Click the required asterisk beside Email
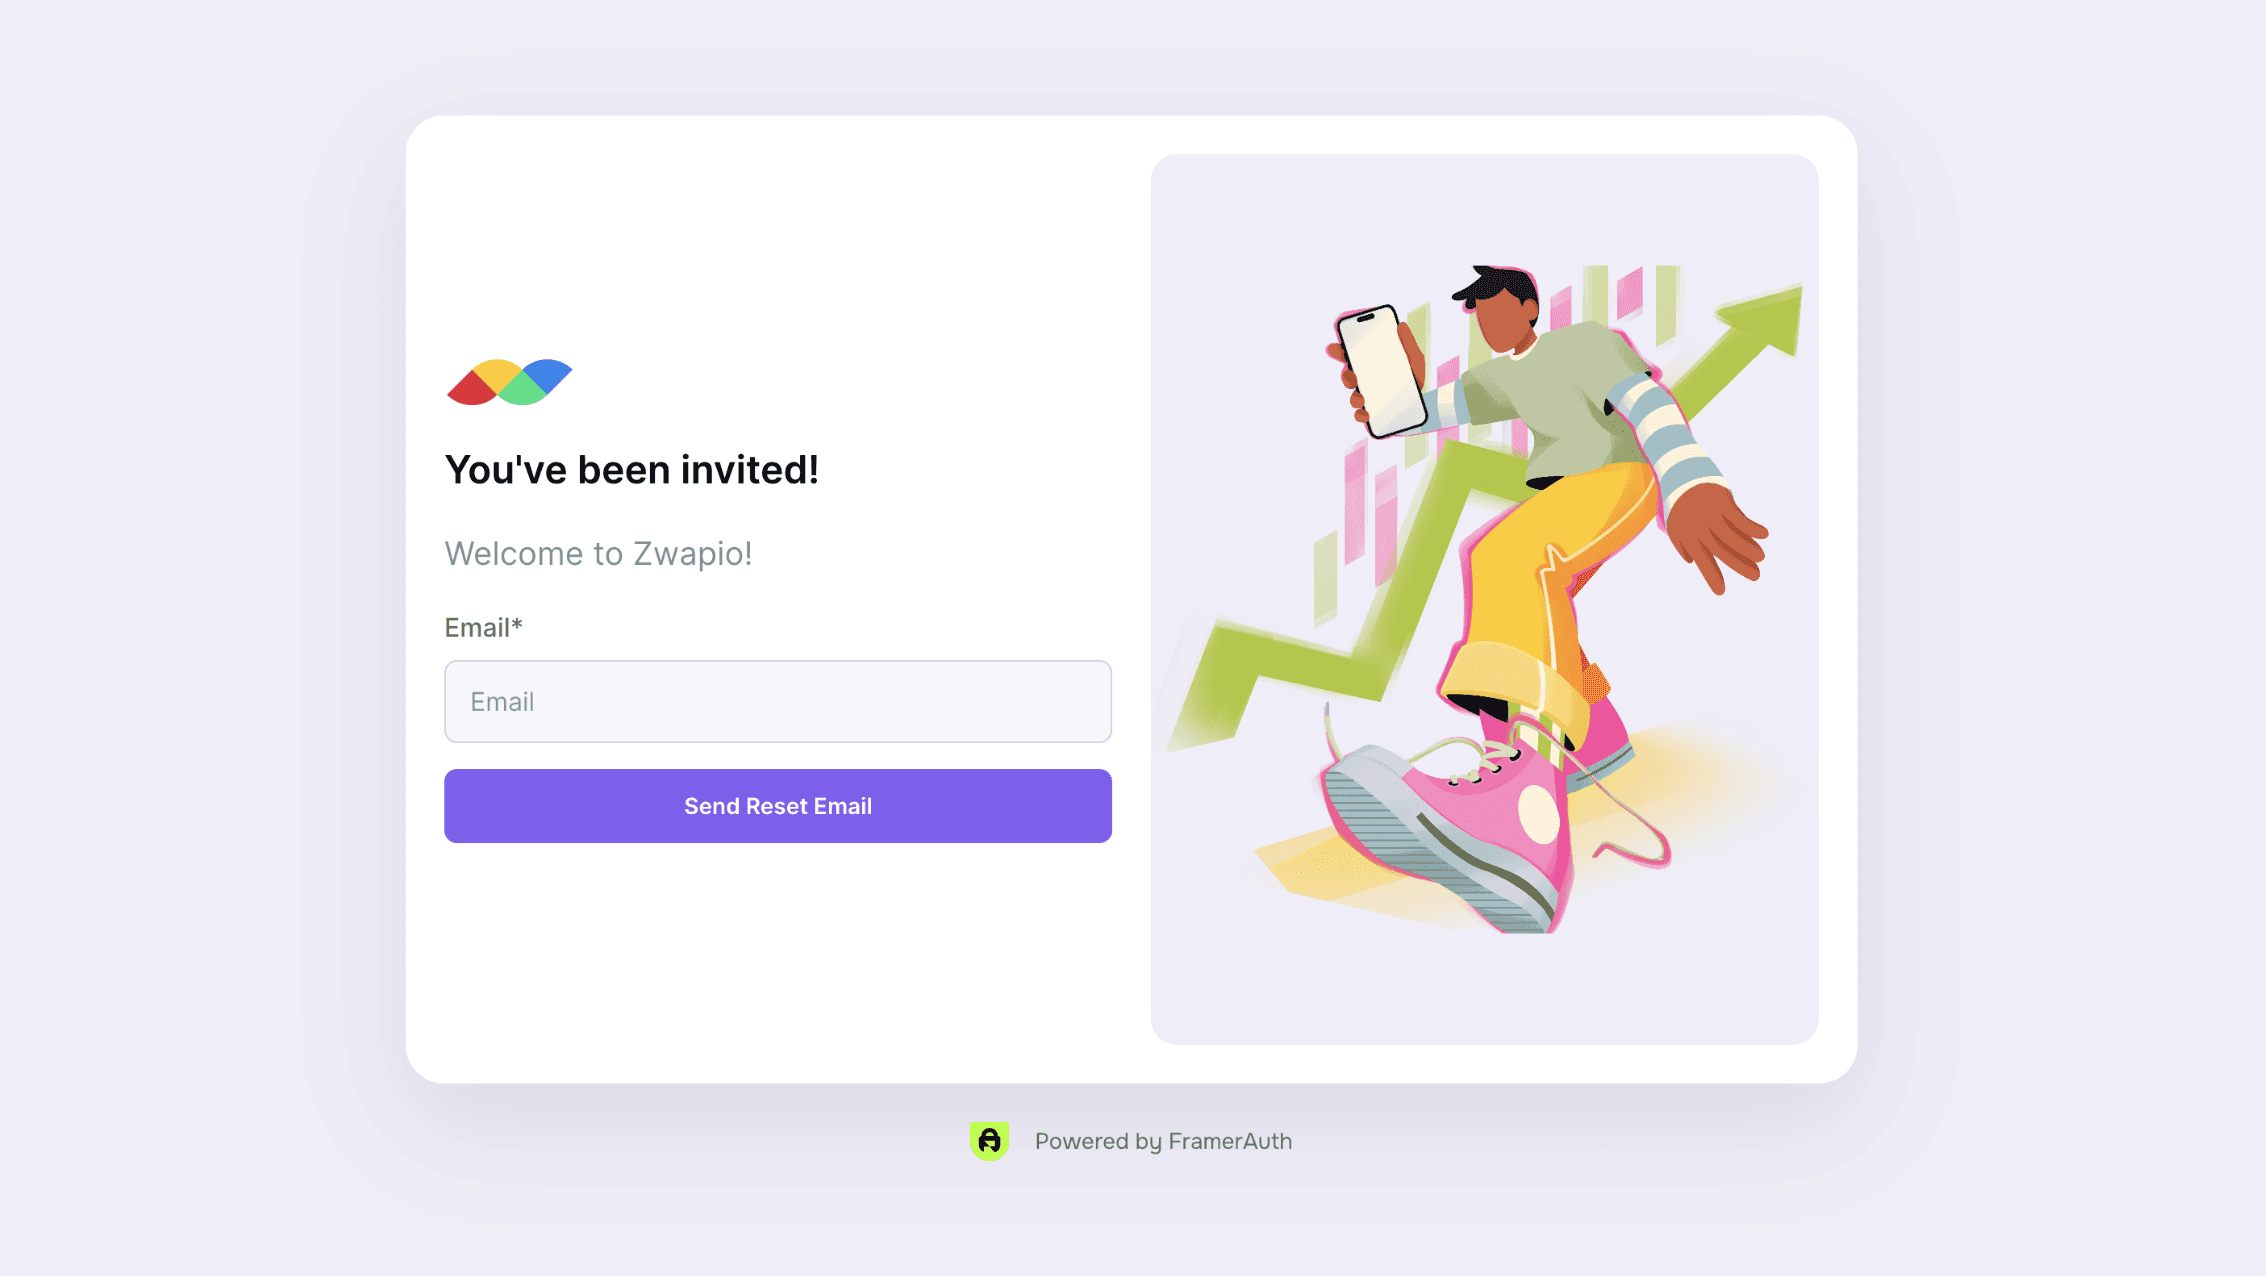Image resolution: width=2266 pixels, height=1276 pixels. pyautogui.click(x=517, y=625)
